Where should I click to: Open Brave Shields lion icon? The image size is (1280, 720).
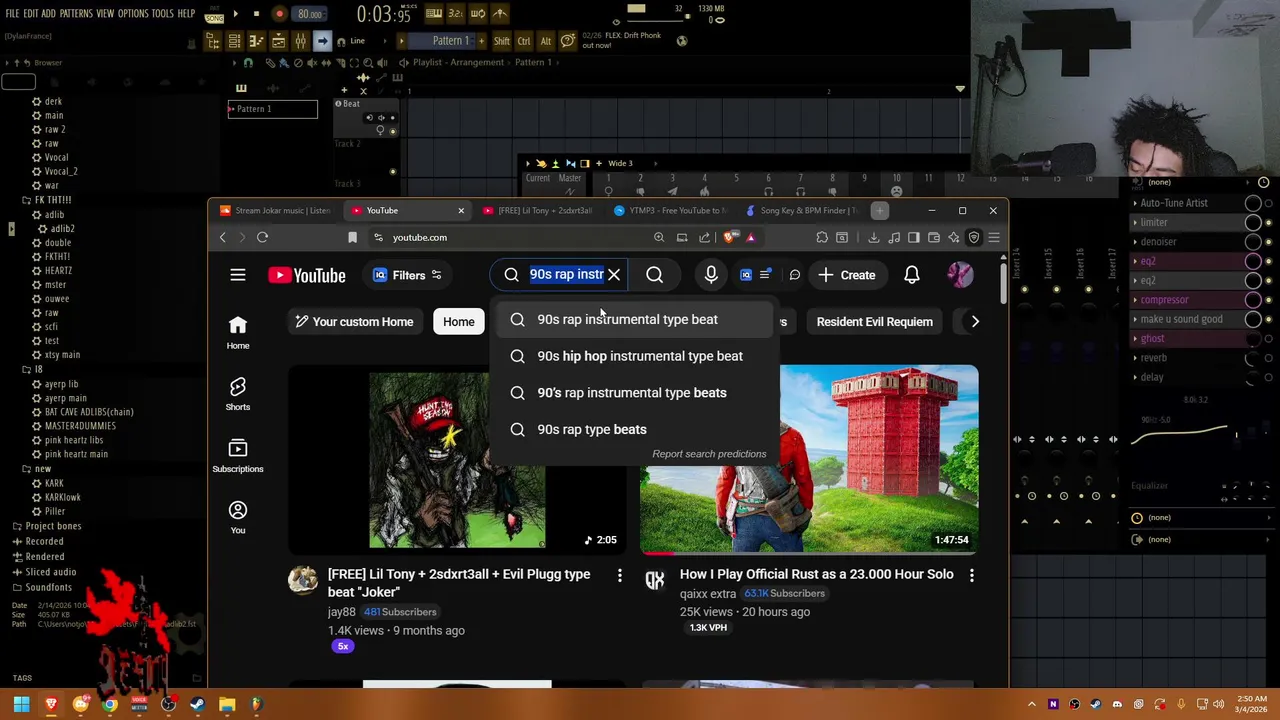coord(728,237)
